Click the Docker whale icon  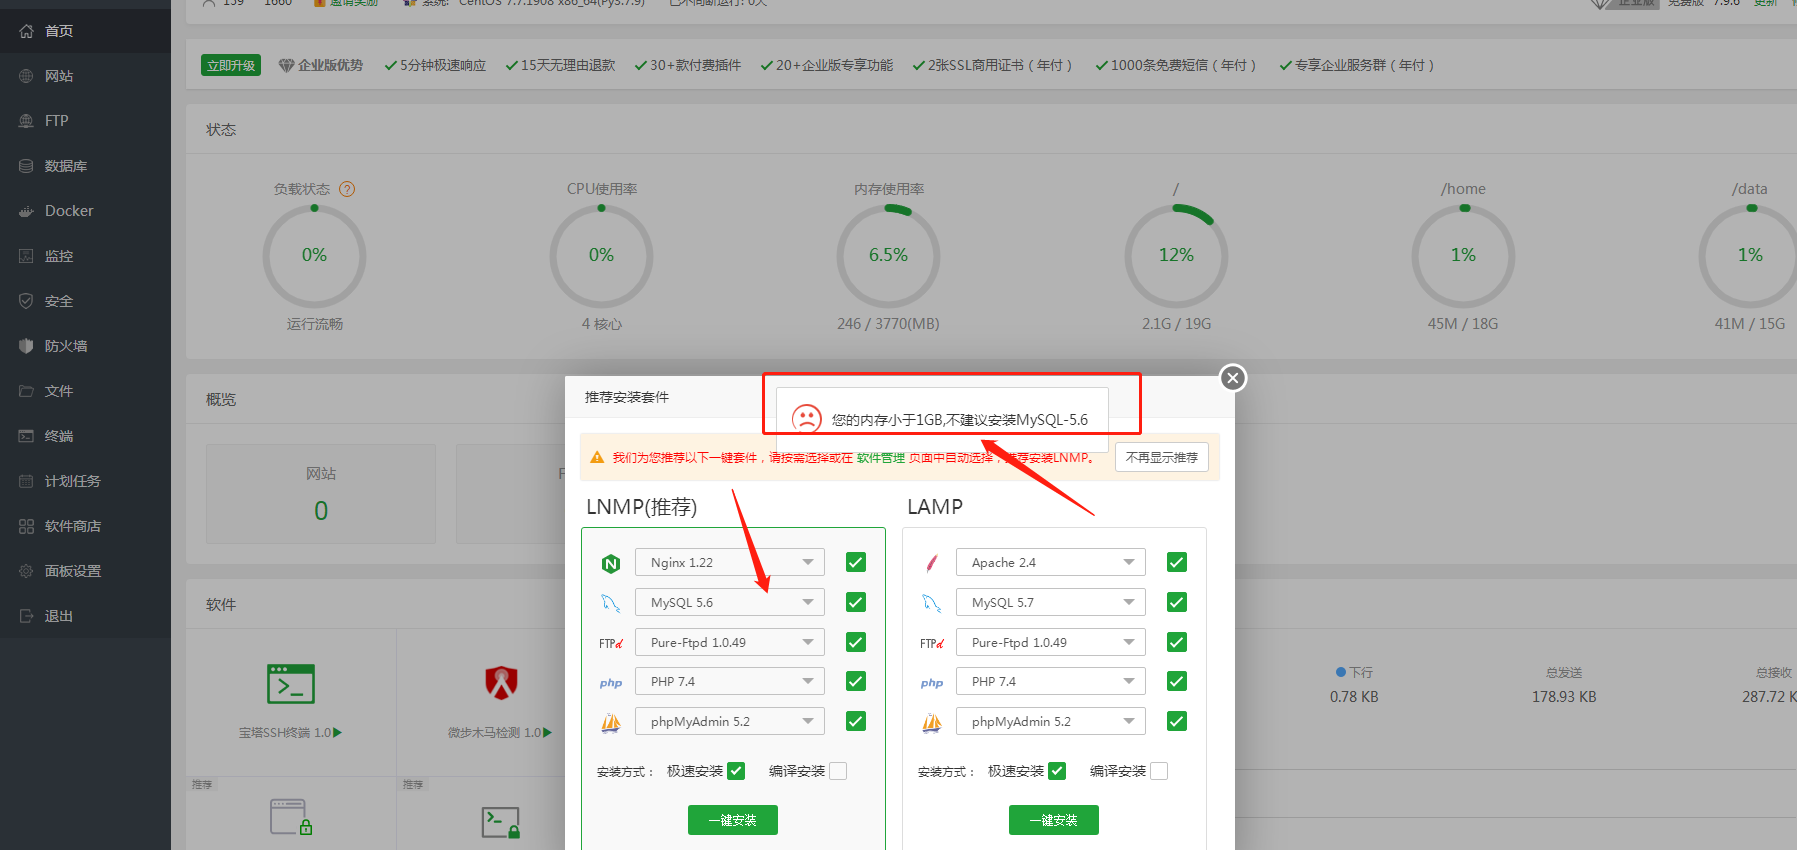click(x=26, y=211)
